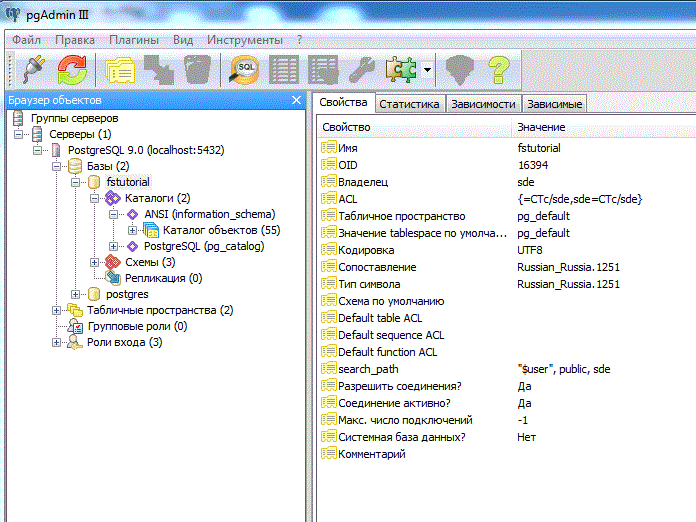Refresh the selected object with the green arrows icon
Image resolution: width=696 pixels, height=522 pixels.
pos(71,70)
